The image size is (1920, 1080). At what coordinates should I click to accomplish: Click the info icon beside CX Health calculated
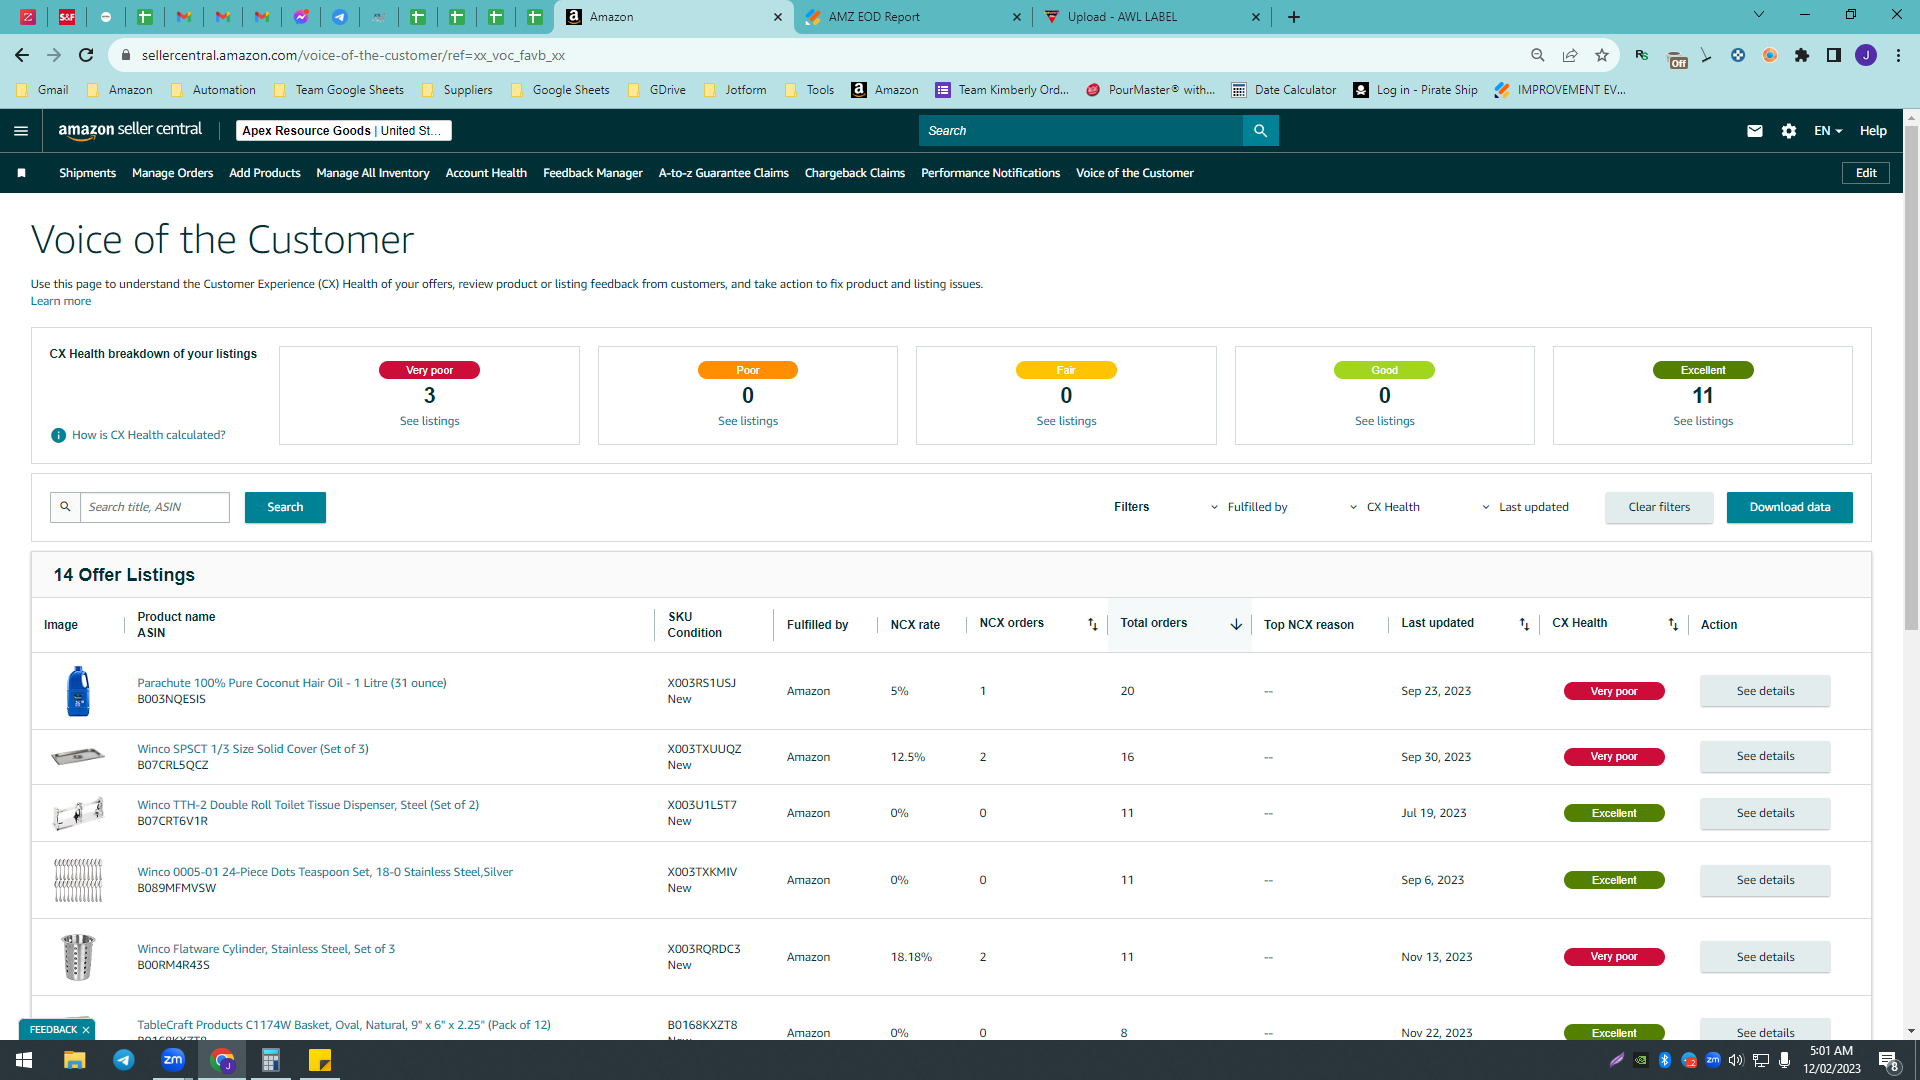[x=58, y=435]
